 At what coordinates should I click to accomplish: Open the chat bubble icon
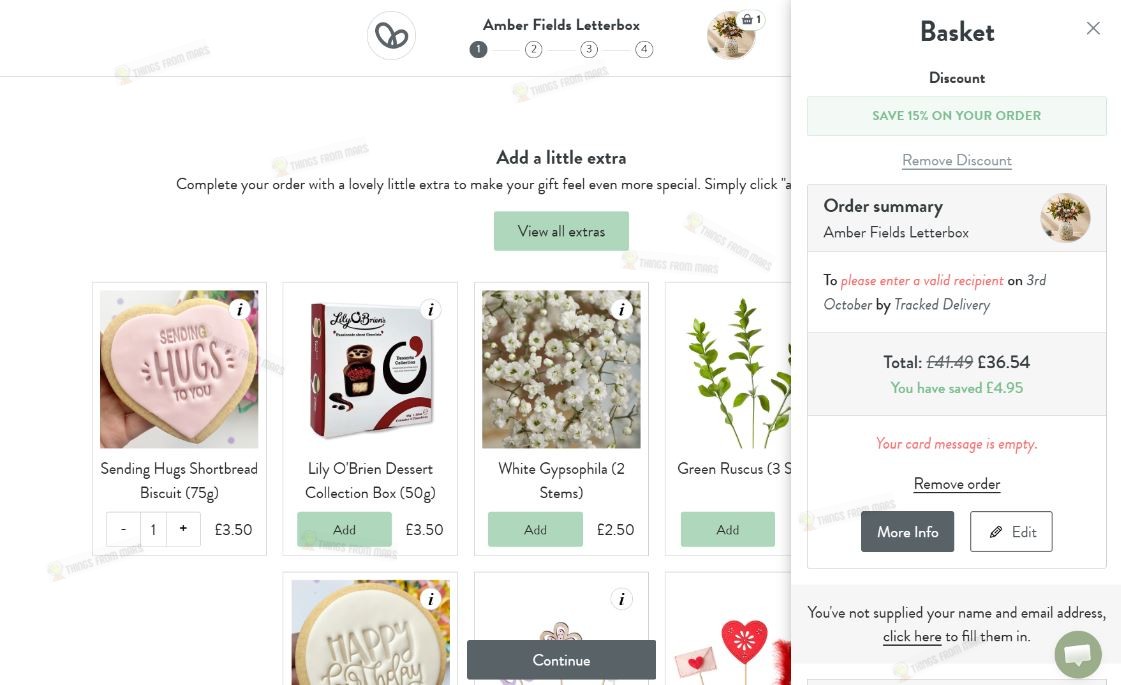click(x=1077, y=654)
